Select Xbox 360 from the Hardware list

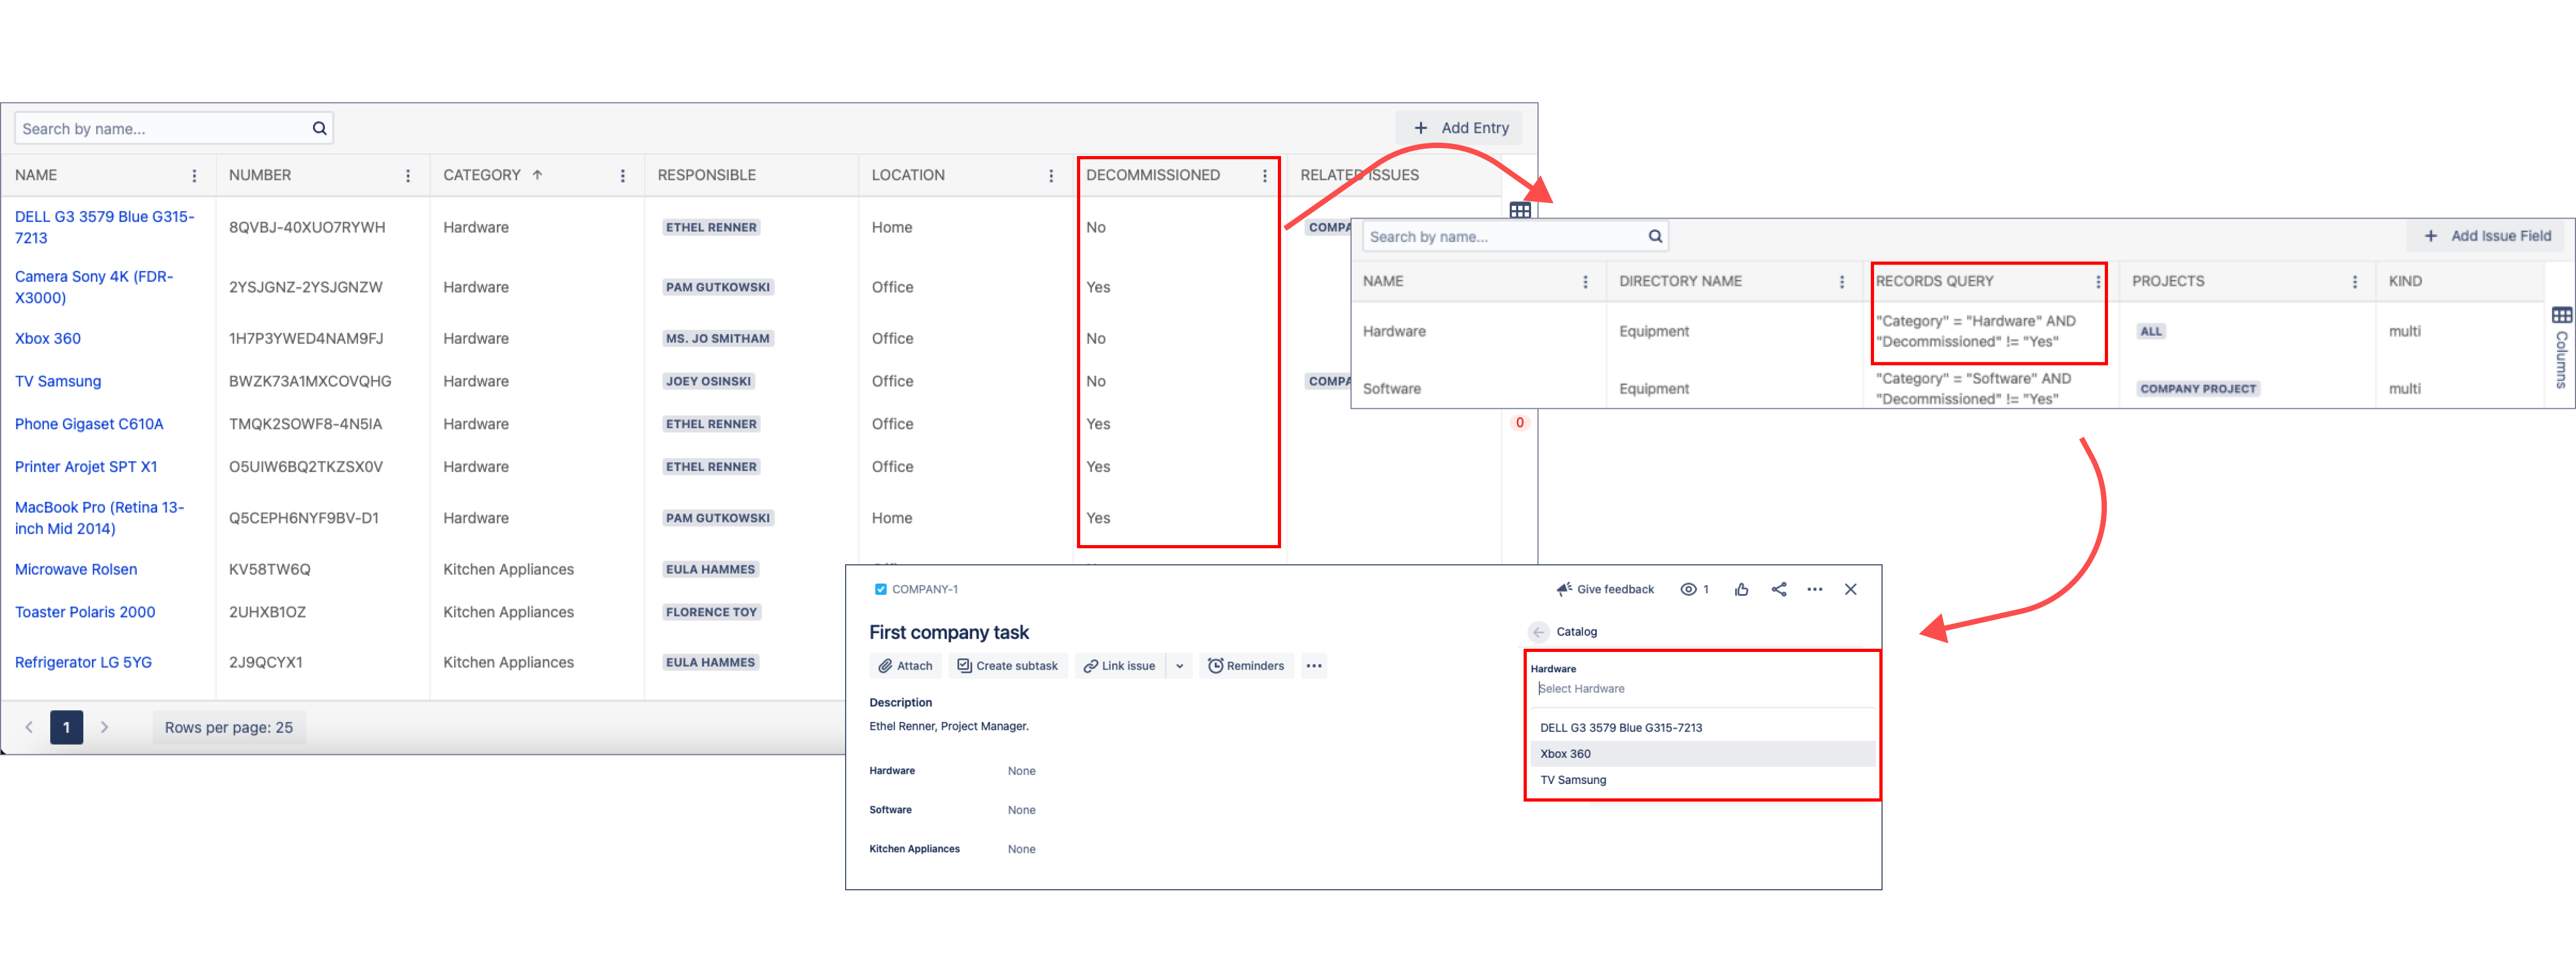point(1565,754)
